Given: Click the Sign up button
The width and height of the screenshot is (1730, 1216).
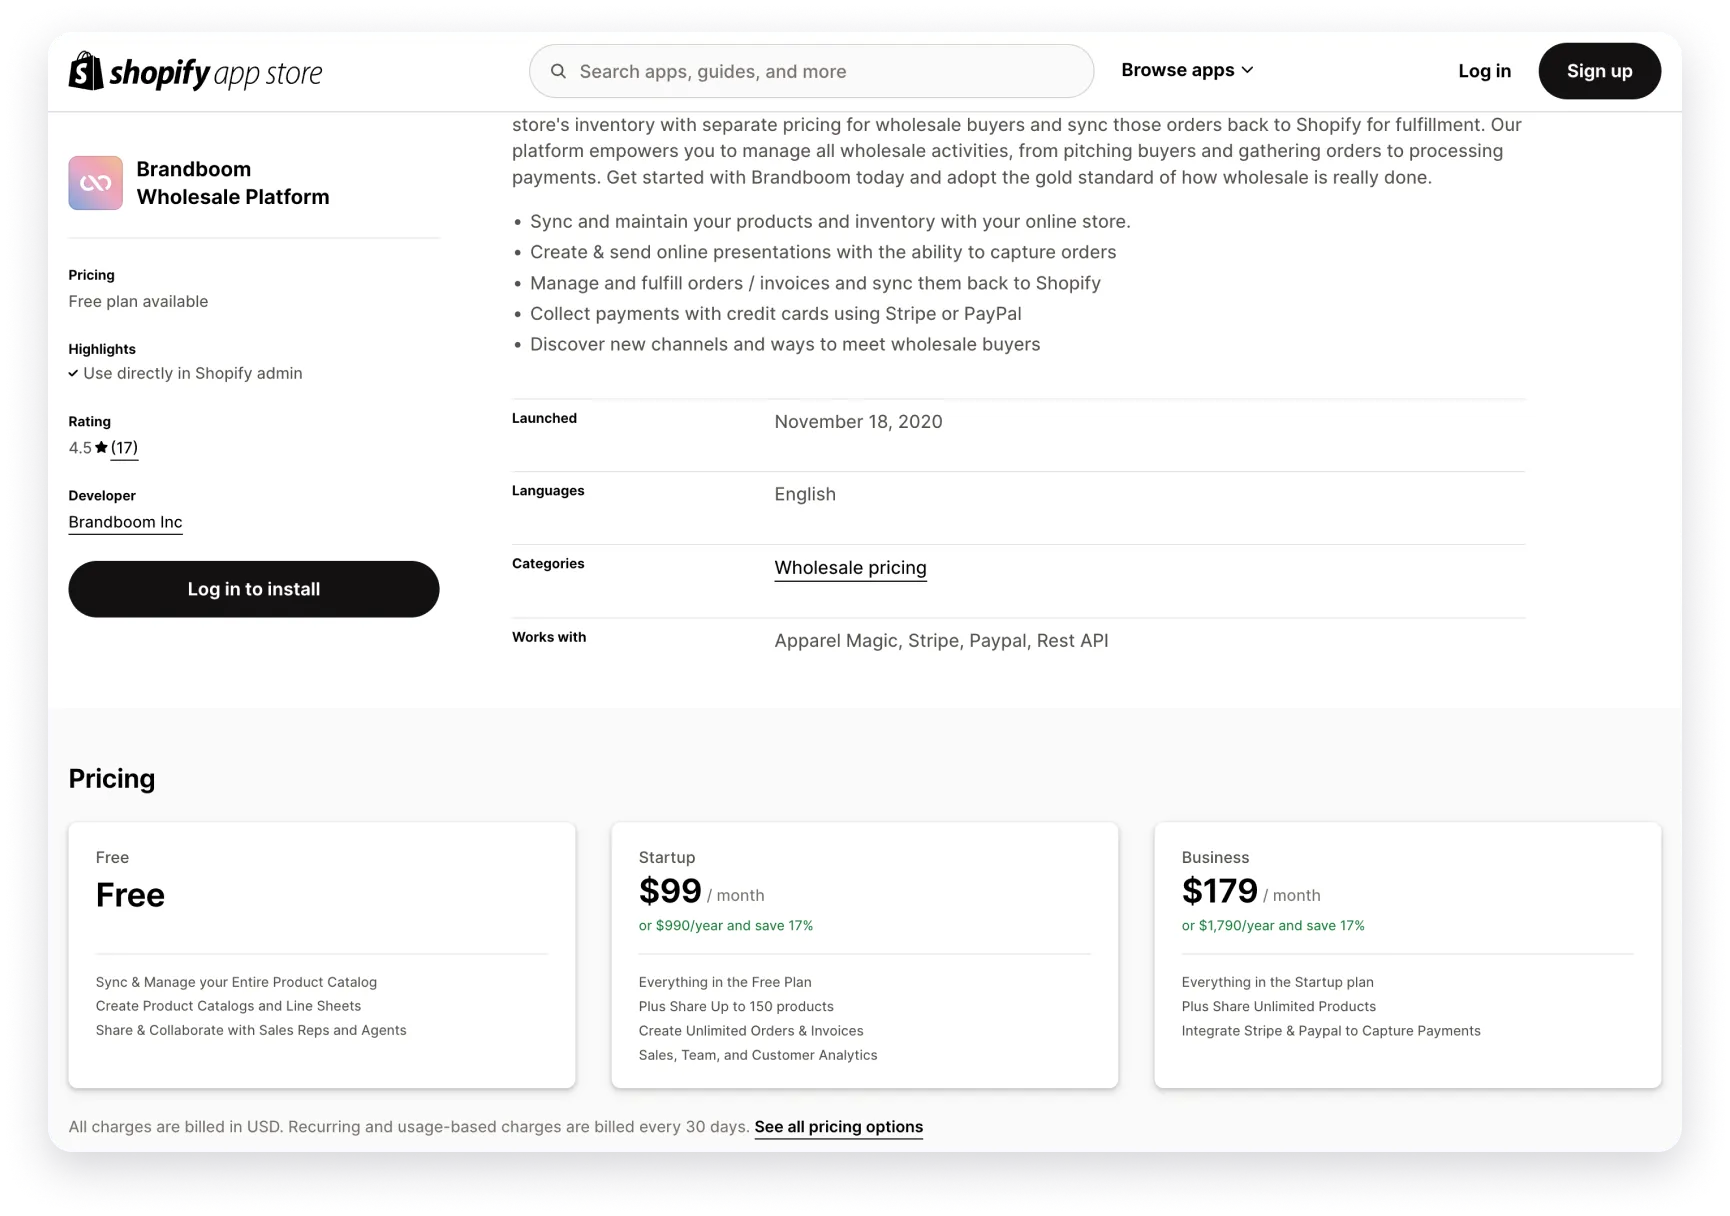Looking at the screenshot, I should coord(1599,71).
